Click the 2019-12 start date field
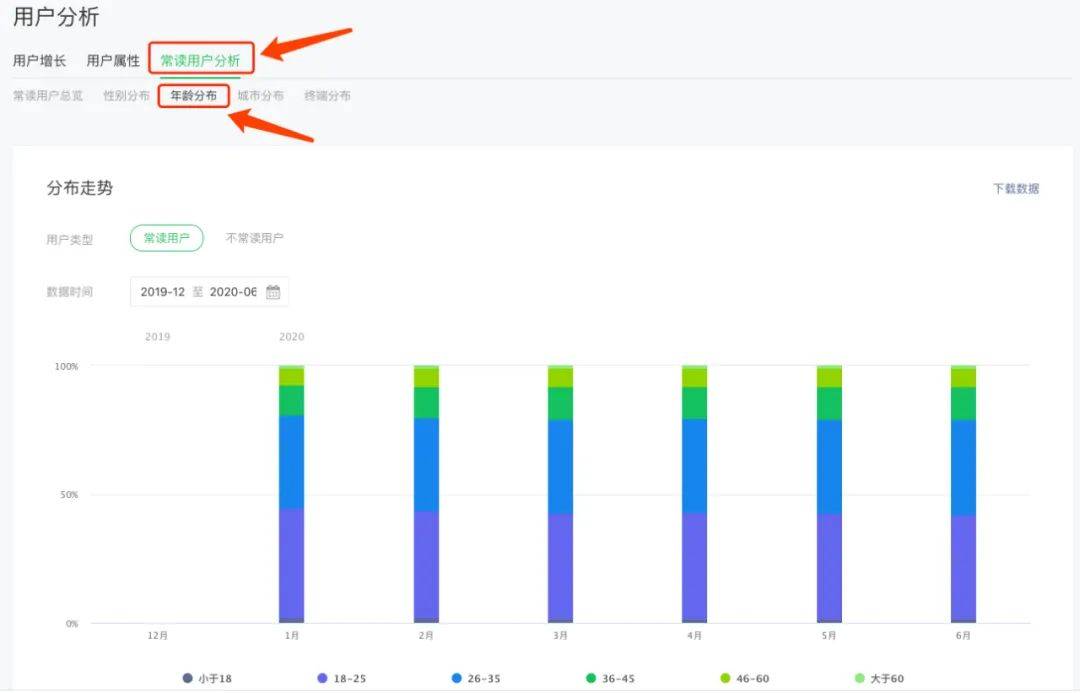The width and height of the screenshot is (1080, 693). coord(163,292)
